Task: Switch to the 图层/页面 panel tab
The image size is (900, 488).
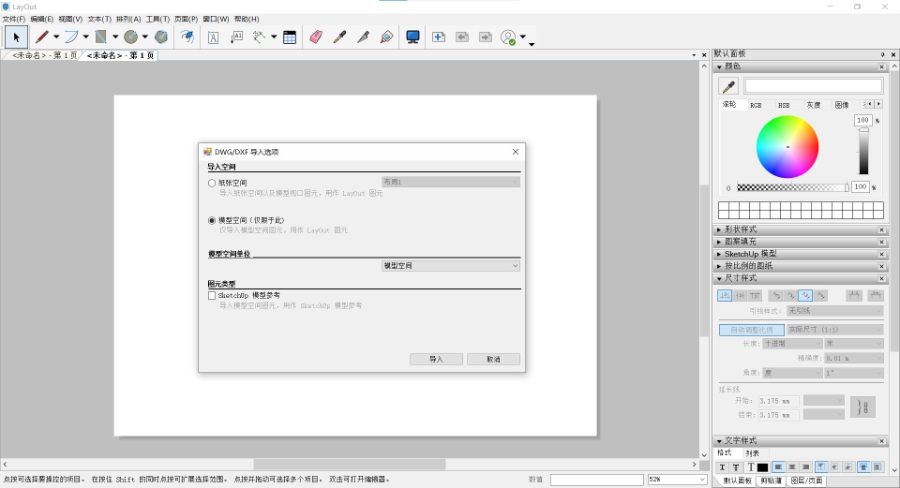Action: click(x=806, y=481)
